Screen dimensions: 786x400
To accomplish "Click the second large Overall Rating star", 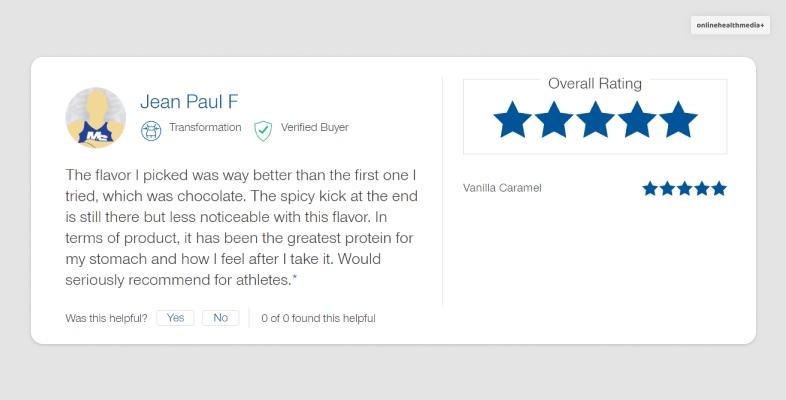I will (554, 120).
